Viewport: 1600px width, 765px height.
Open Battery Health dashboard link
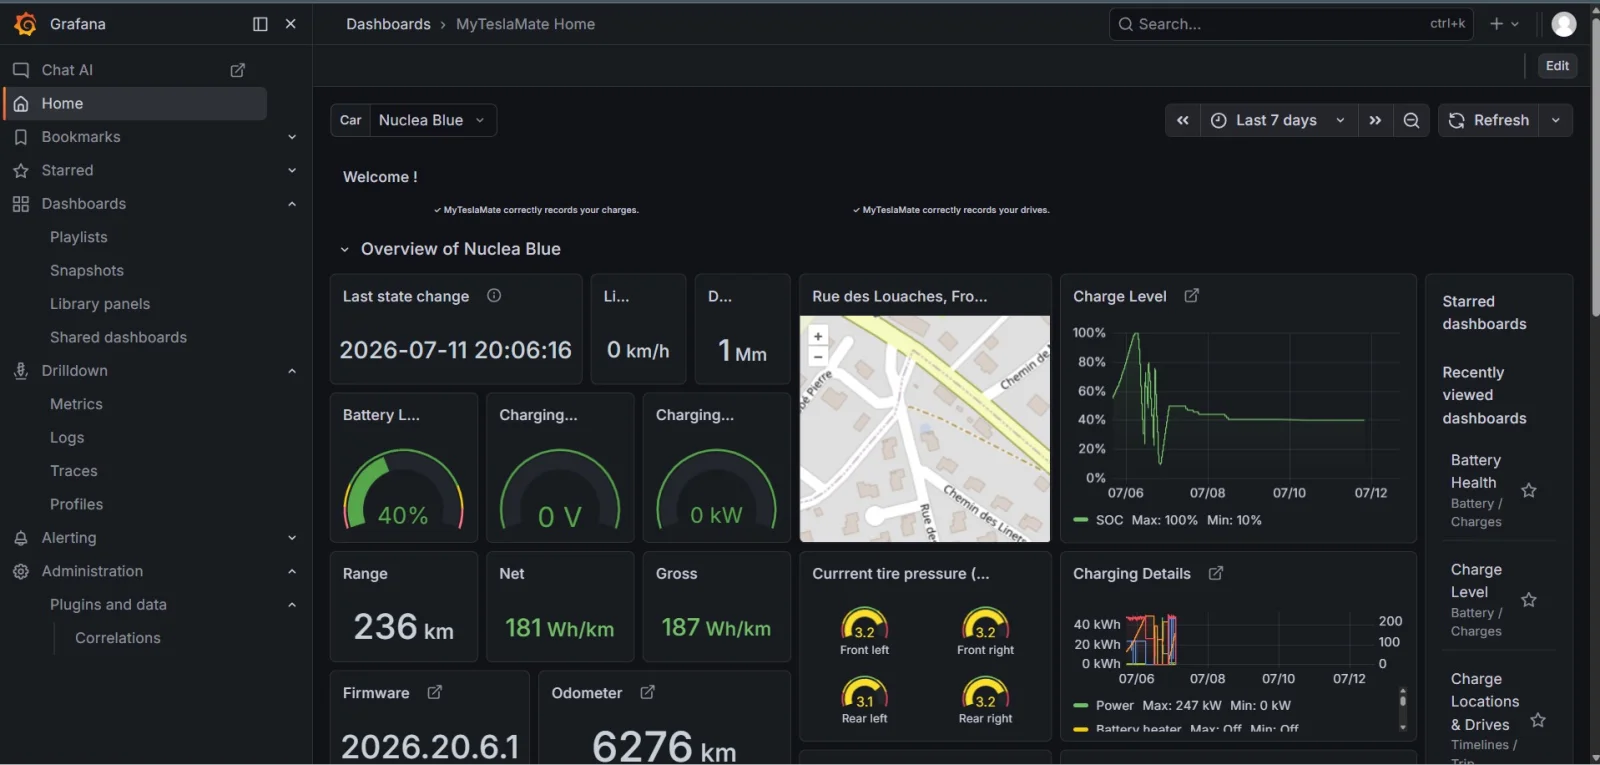pyautogui.click(x=1475, y=471)
